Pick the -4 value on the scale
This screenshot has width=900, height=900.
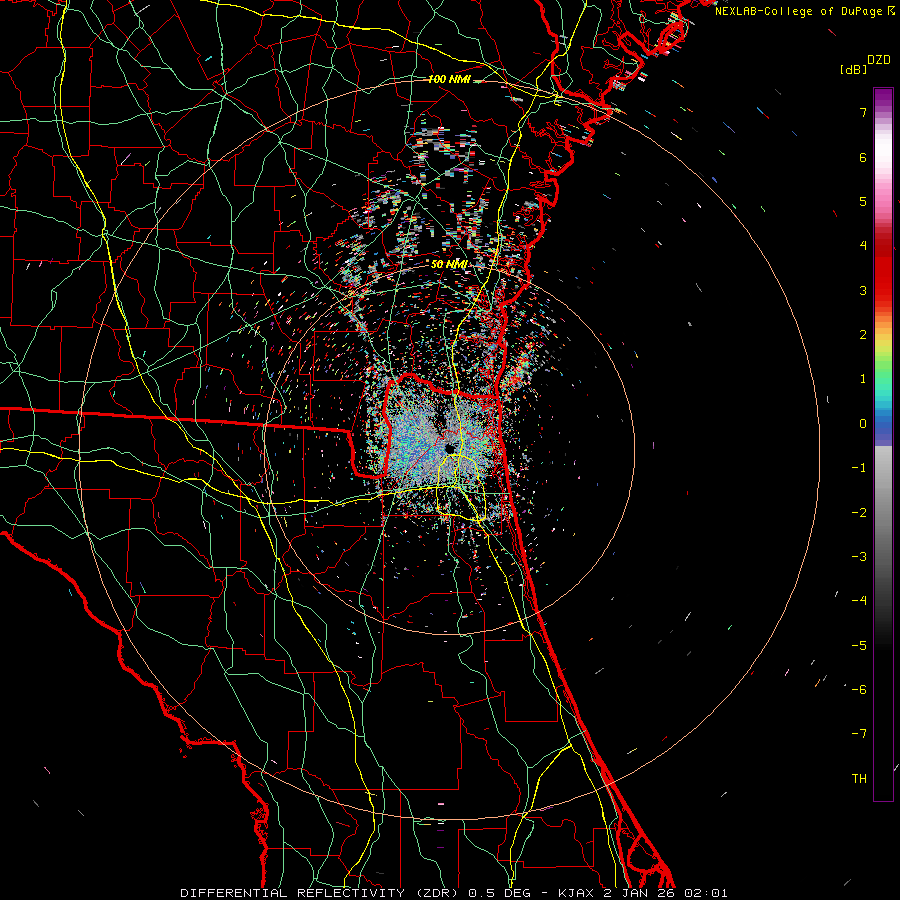(859, 600)
